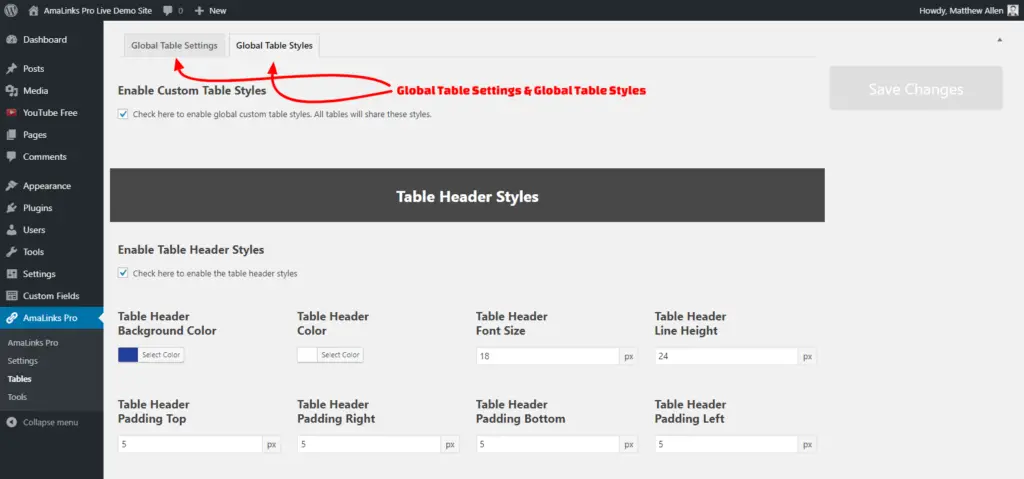The height and width of the screenshot is (479, 1024).
Task: Collapse the panel with top-right triangle arrow
Action: 999,41
